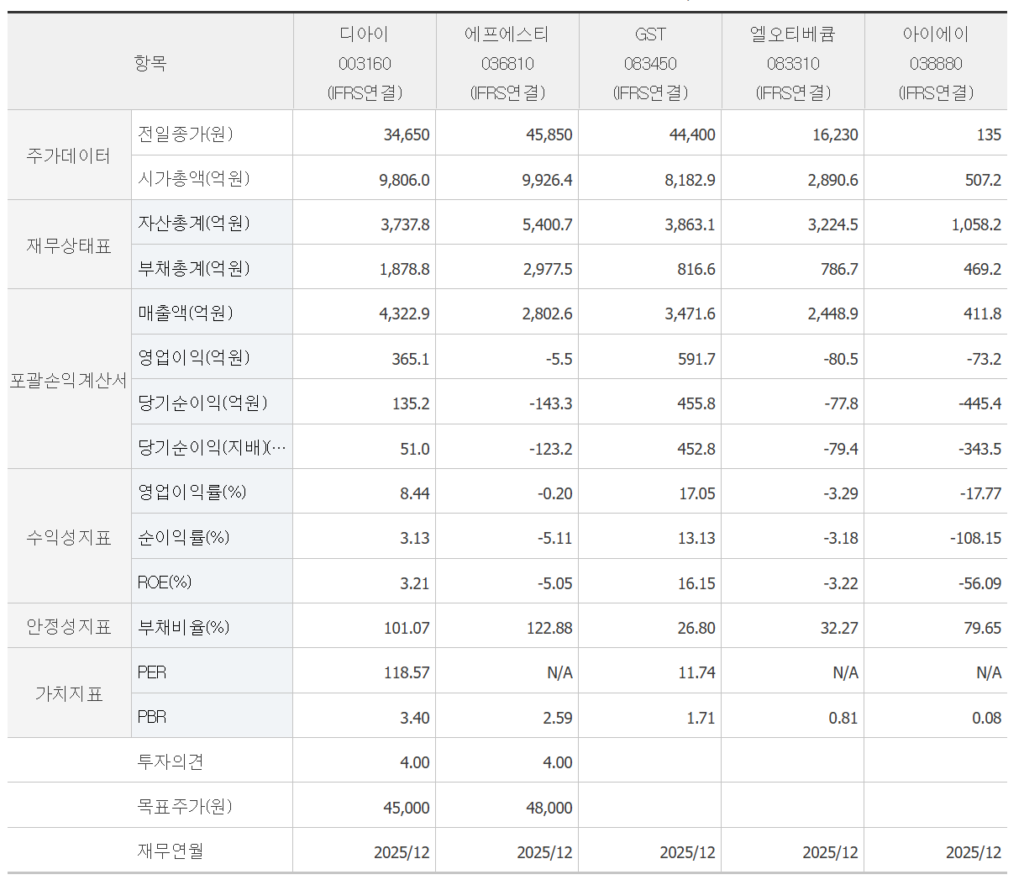This screenshot has width=1024, height=880.
Task: Click the 영업이익(억원) row label
Action: (194, 358)
